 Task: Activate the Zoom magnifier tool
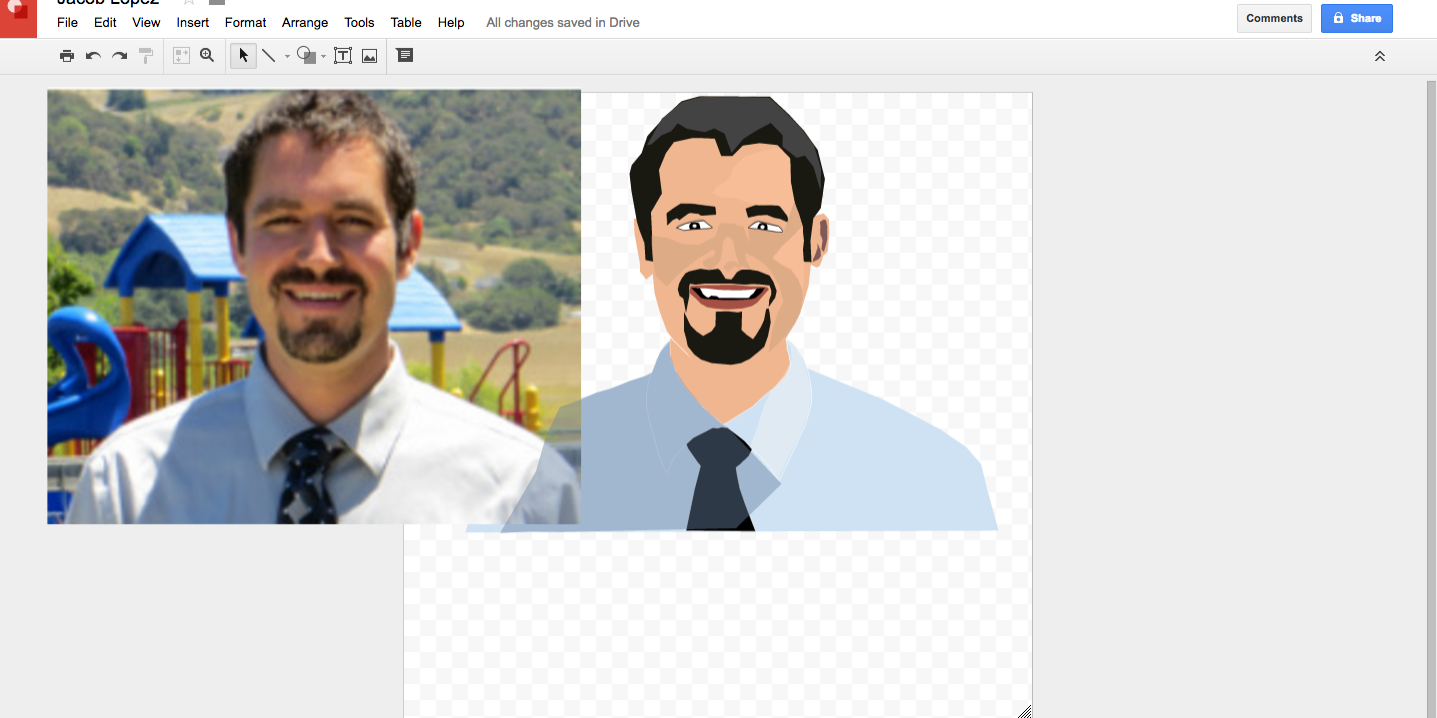click(207, 56)
